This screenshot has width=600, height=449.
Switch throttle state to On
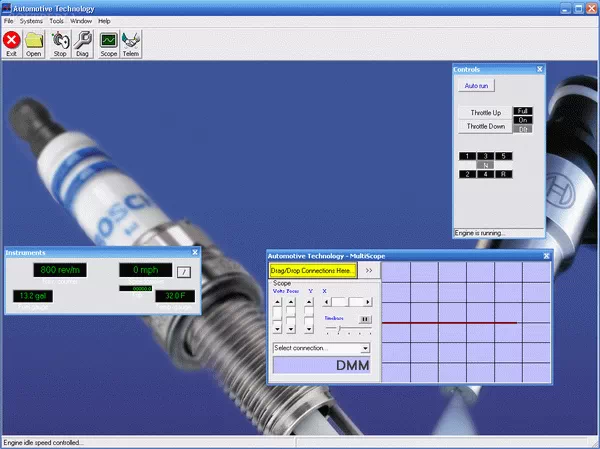pyautogui.click(x=523, y=120)
